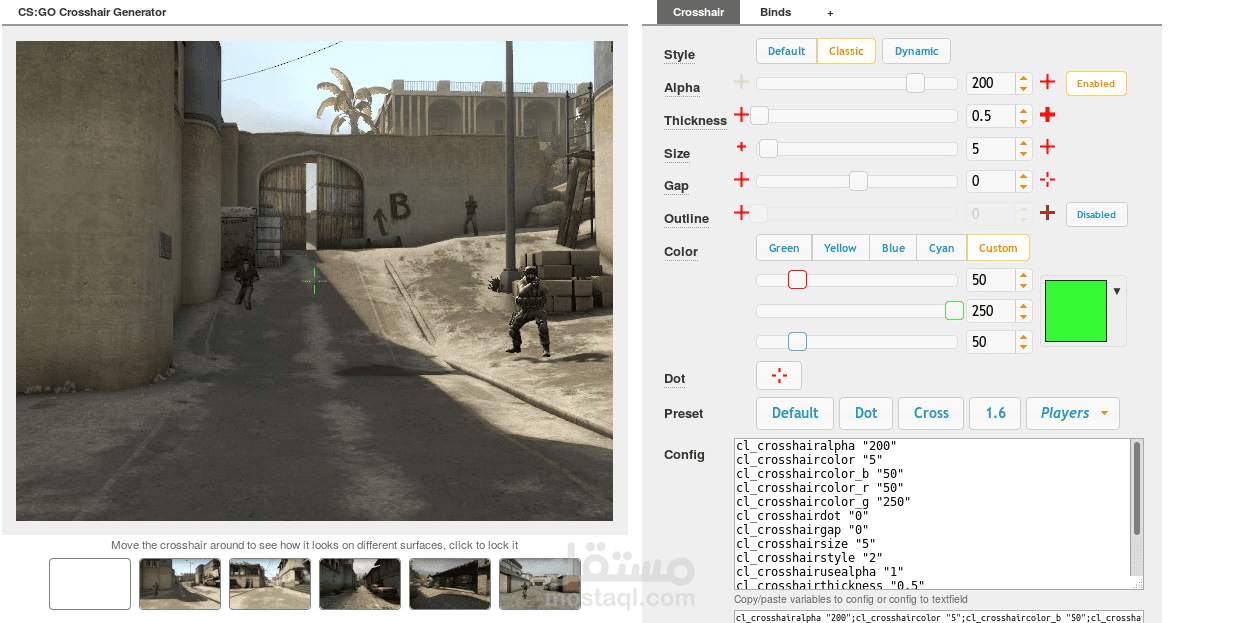Adjust the blue color slider handle
Image resolution: width=1242 pixels, height=623 pixels.
[797, 342]
